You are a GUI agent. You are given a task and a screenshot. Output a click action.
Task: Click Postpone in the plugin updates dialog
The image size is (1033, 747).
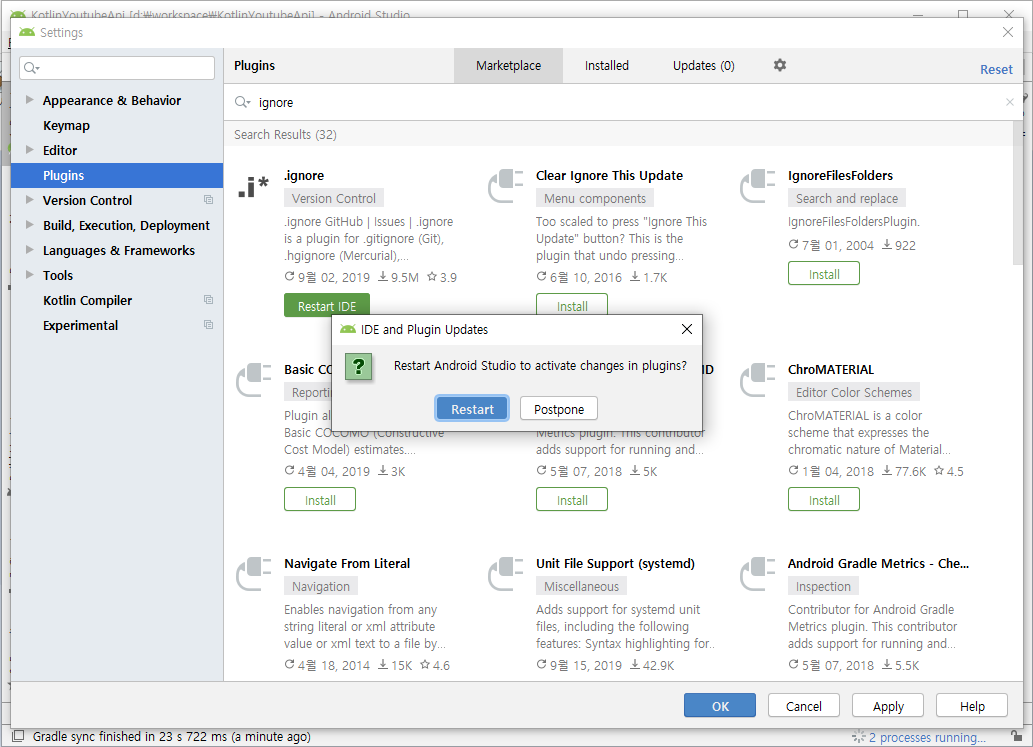click(x=559, y=408)
